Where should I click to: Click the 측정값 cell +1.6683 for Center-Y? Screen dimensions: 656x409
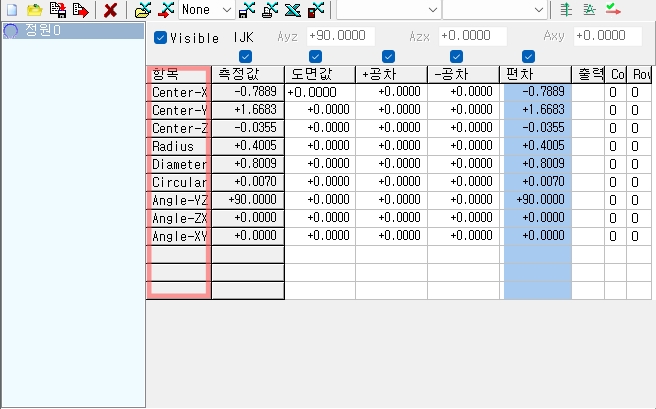point(248,110)
